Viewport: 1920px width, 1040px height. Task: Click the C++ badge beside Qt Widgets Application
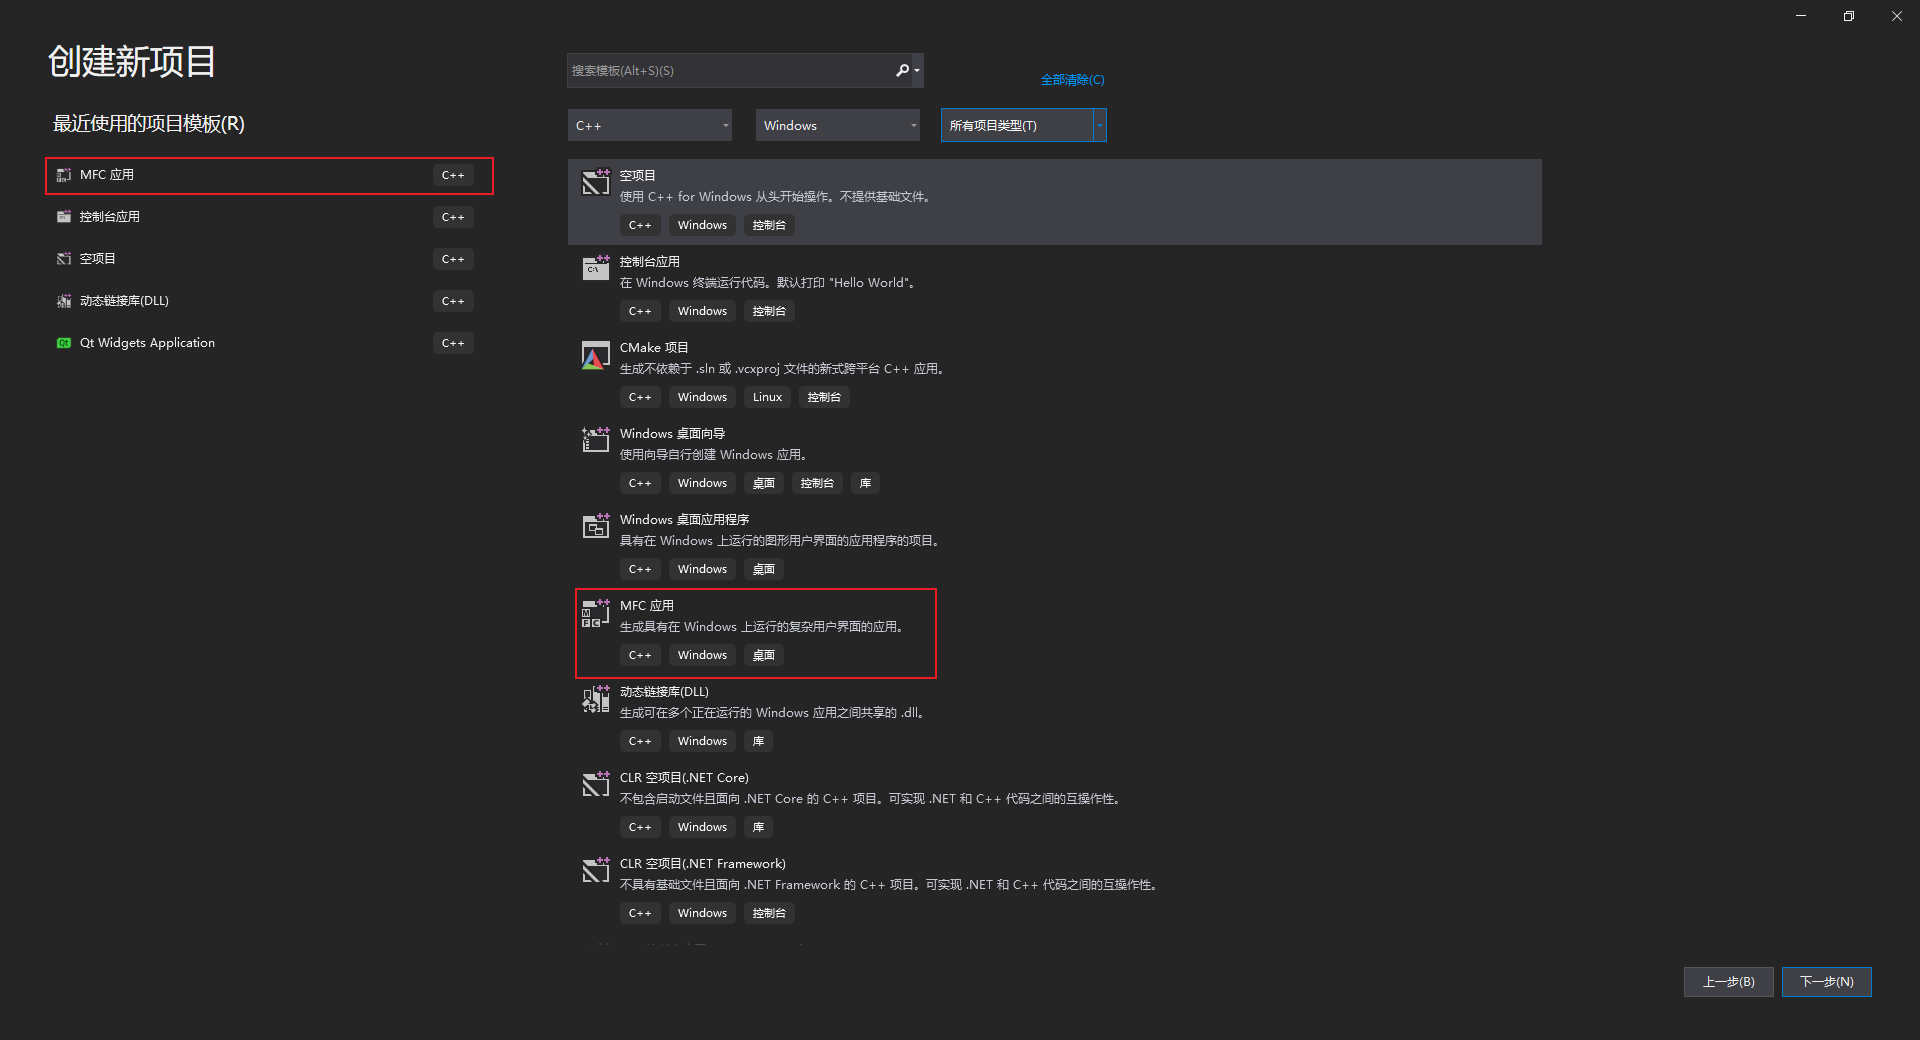click(x=453, y=343)
